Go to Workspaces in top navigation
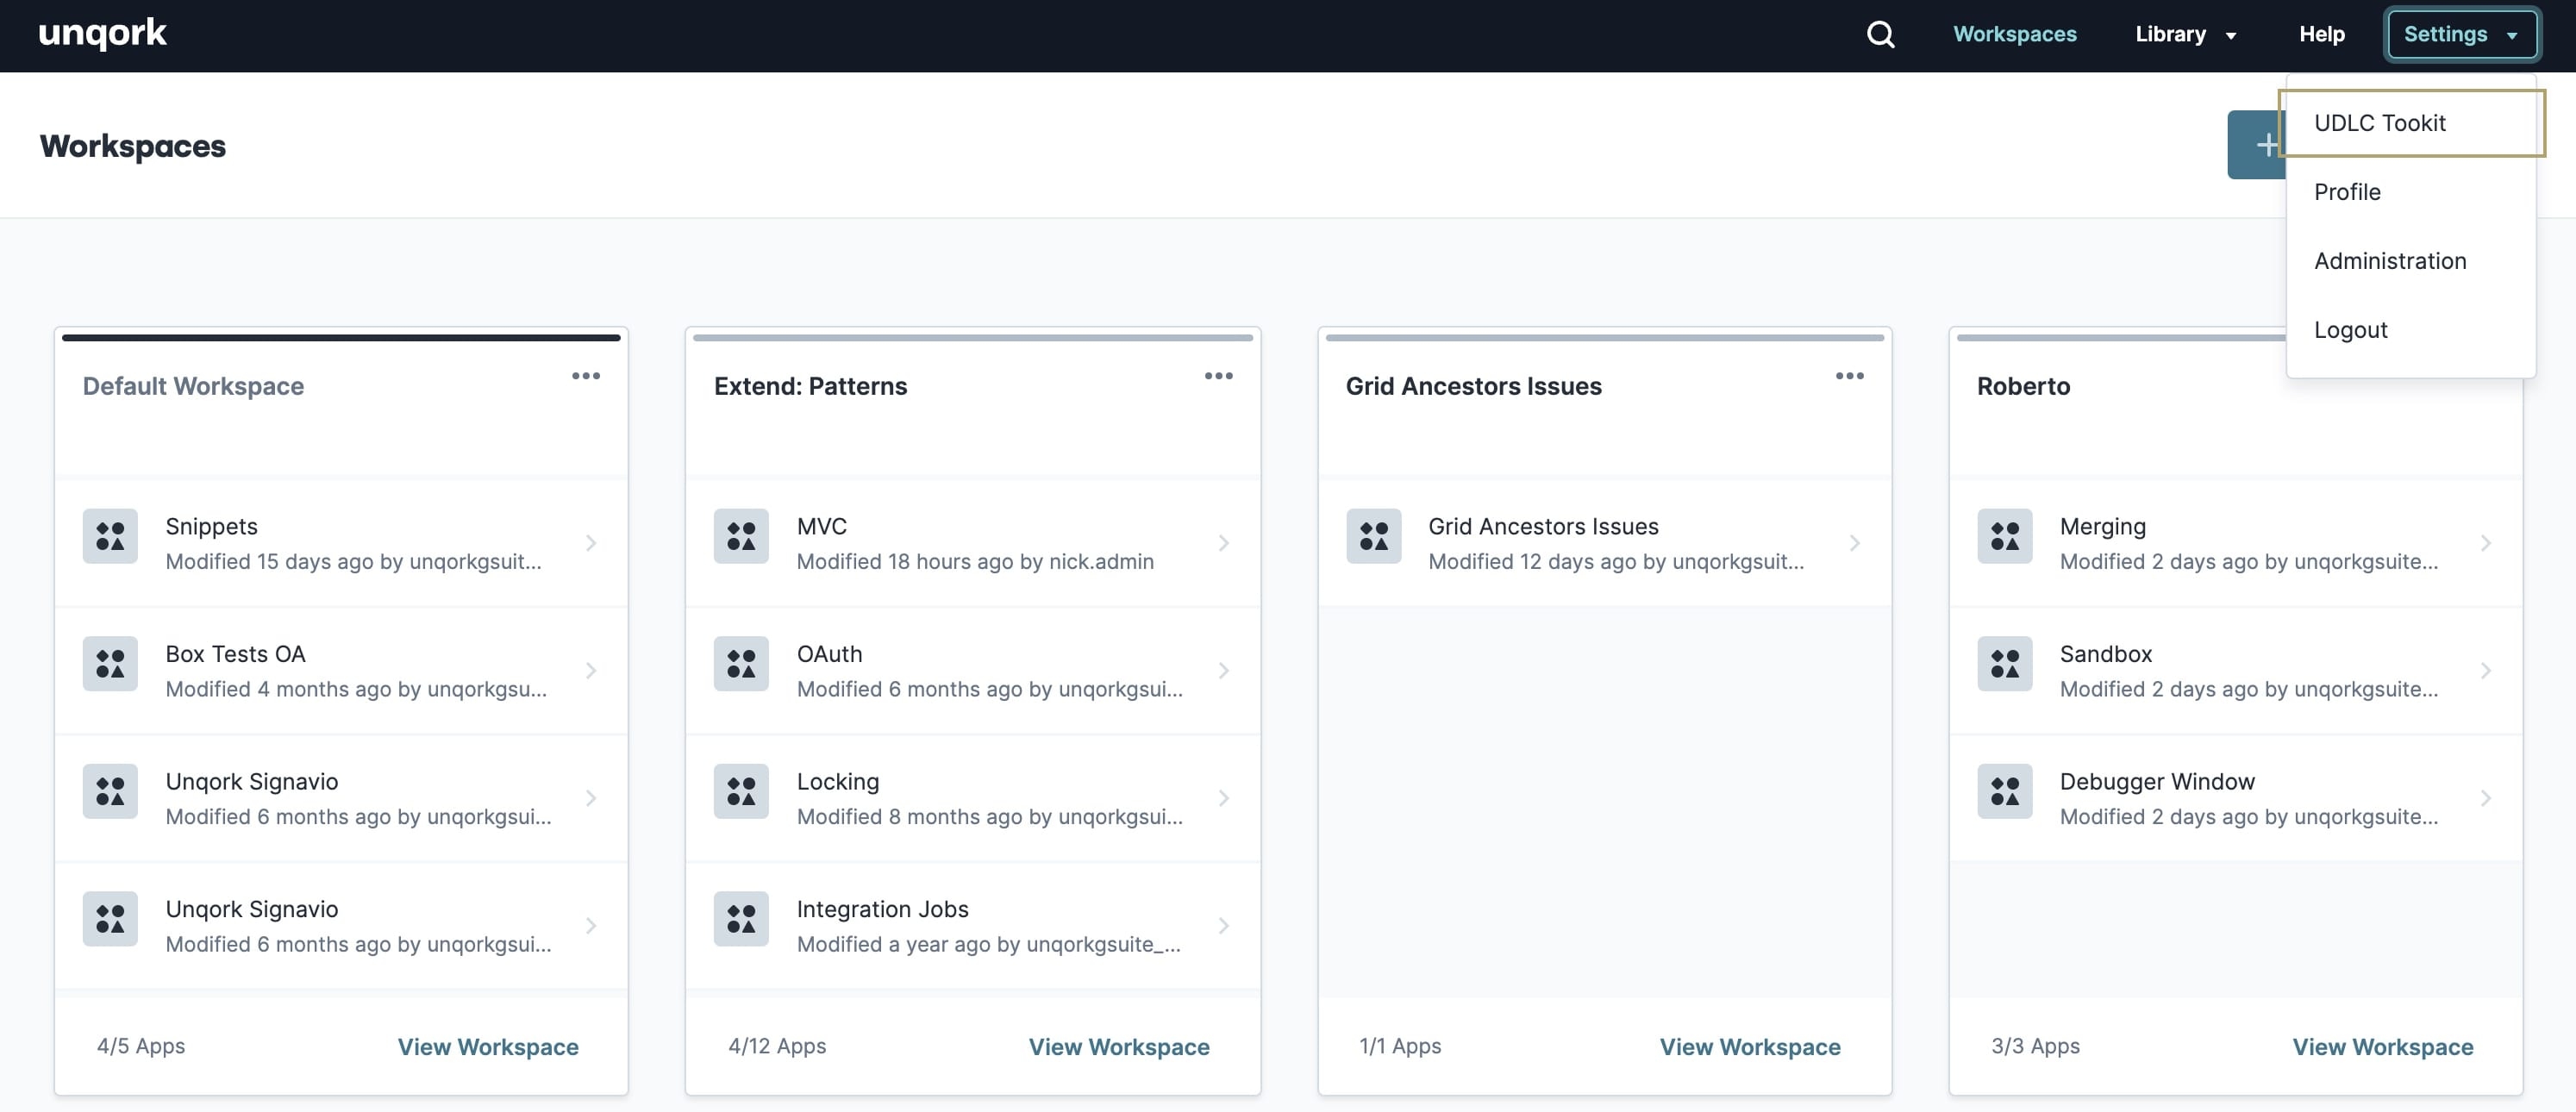Viewport: 2576px width, 1112px height. pos(2014,34)
